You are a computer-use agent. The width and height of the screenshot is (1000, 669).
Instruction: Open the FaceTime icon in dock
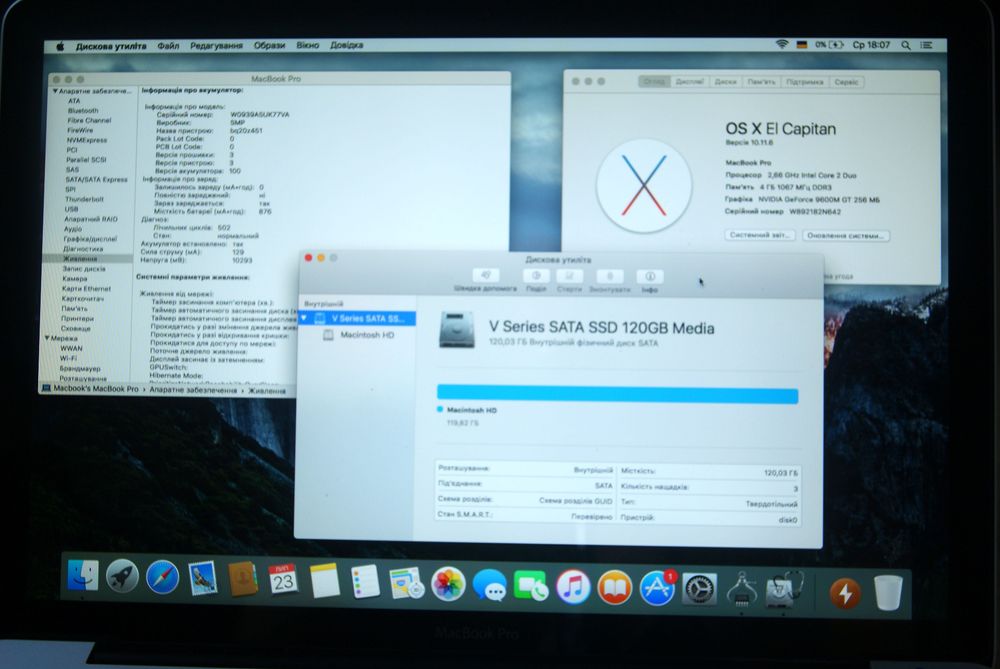click(531, 587)
